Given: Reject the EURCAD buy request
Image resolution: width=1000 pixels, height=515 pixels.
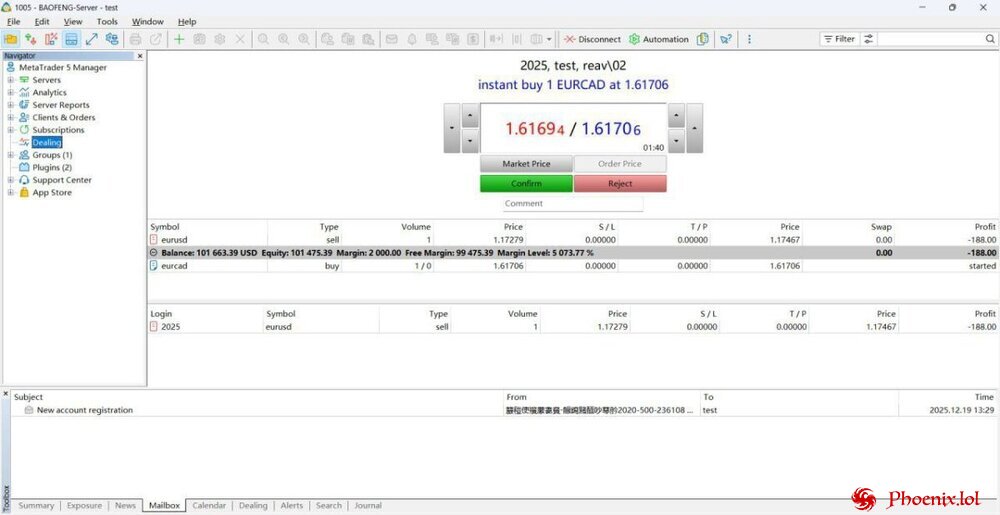Looking at the screenshot, I should point(620,184).
